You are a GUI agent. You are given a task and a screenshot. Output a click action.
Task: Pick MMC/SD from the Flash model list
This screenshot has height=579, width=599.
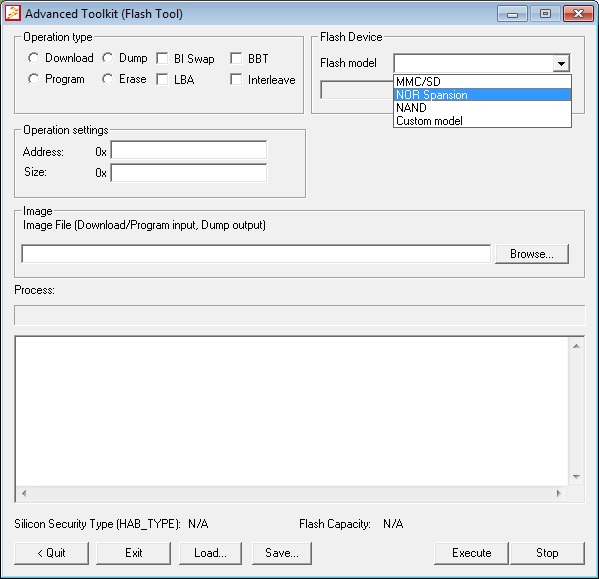click(x=482, y=82)
